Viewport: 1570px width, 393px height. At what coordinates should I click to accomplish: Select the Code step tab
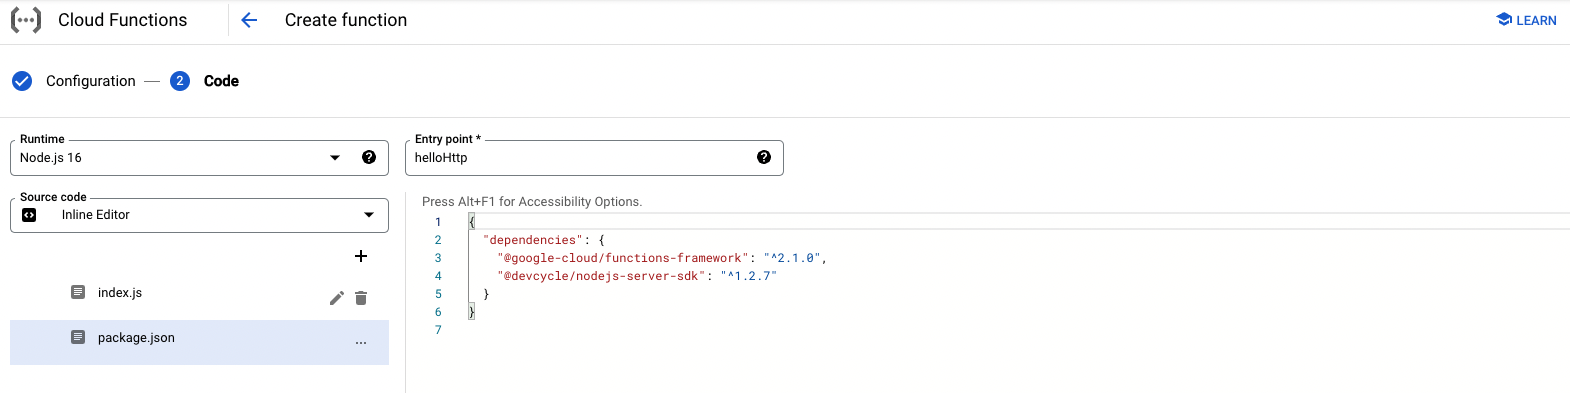(221, 81)
